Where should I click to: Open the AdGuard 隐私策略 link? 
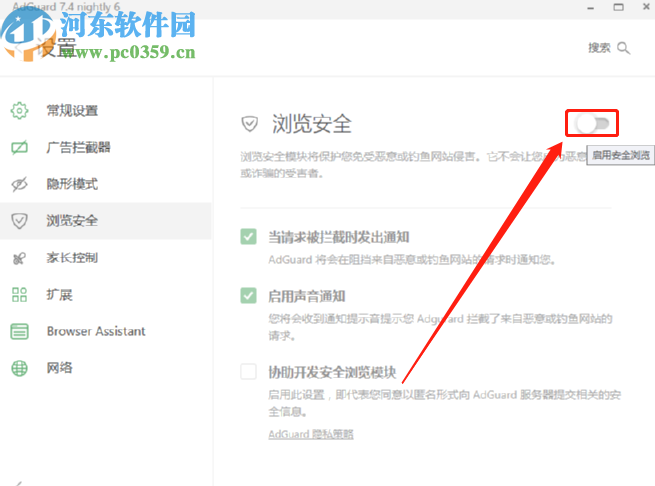311,434
